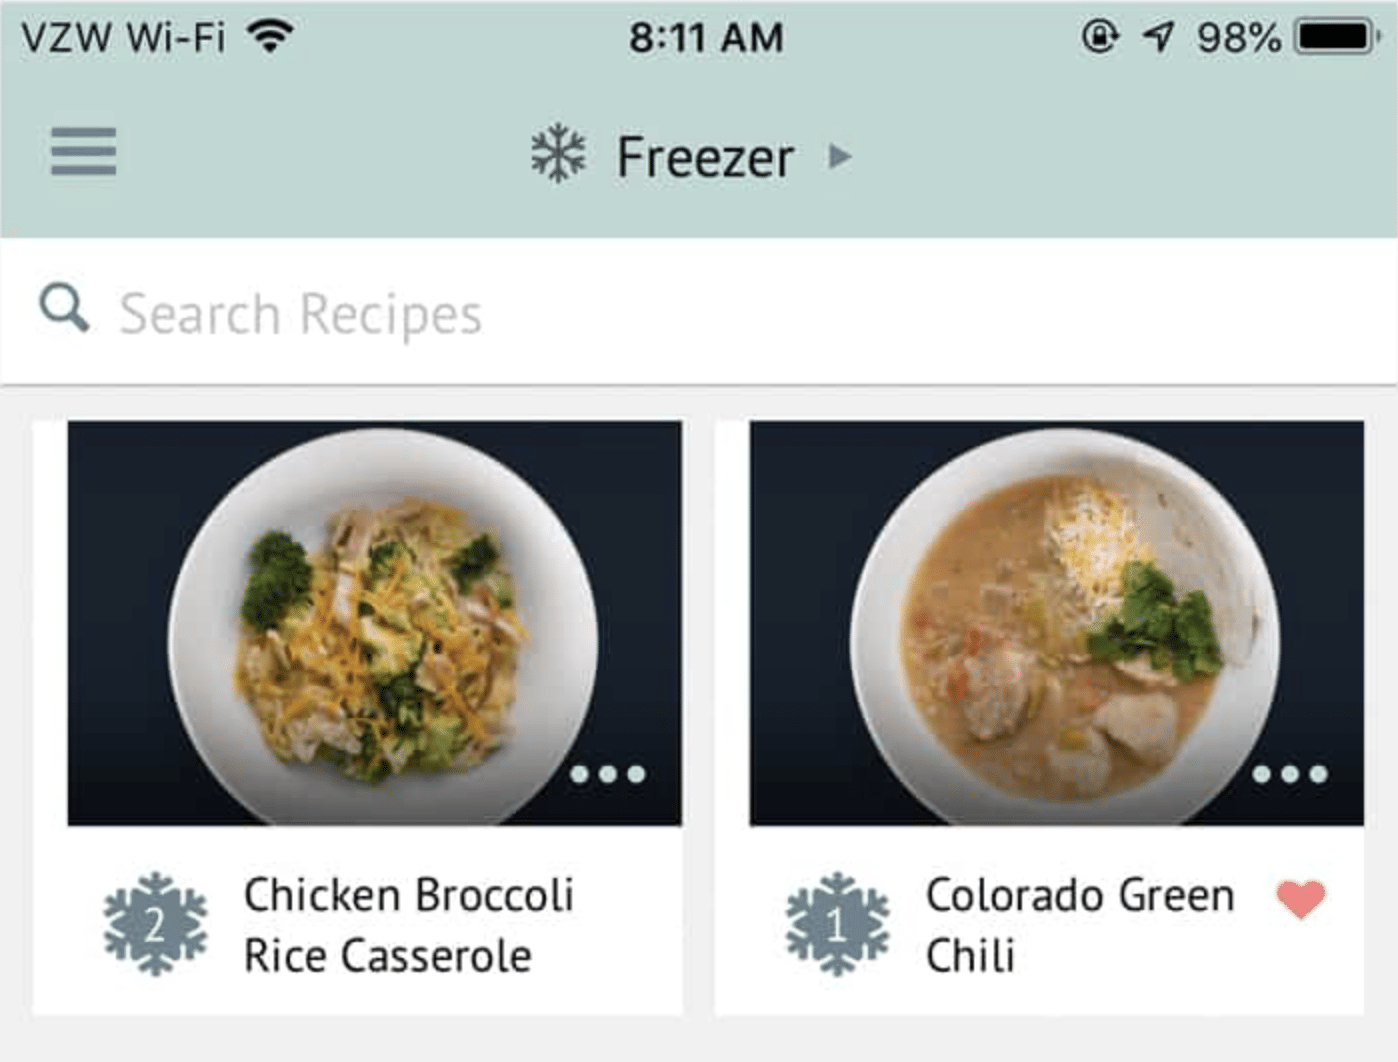Tap the Freezer title text
The image size is (1398, 1062).
pyautogui.click(x=705, y=157)
